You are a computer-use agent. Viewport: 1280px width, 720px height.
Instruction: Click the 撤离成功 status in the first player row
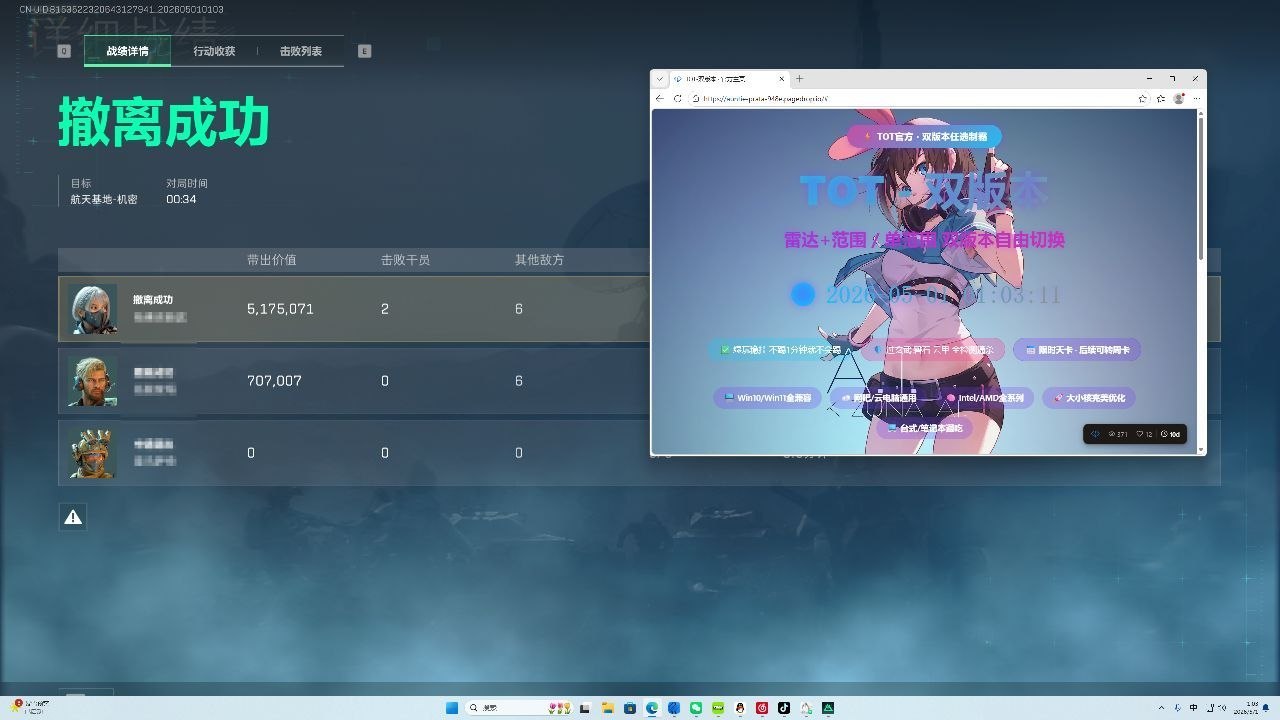[x=153, y=300]
